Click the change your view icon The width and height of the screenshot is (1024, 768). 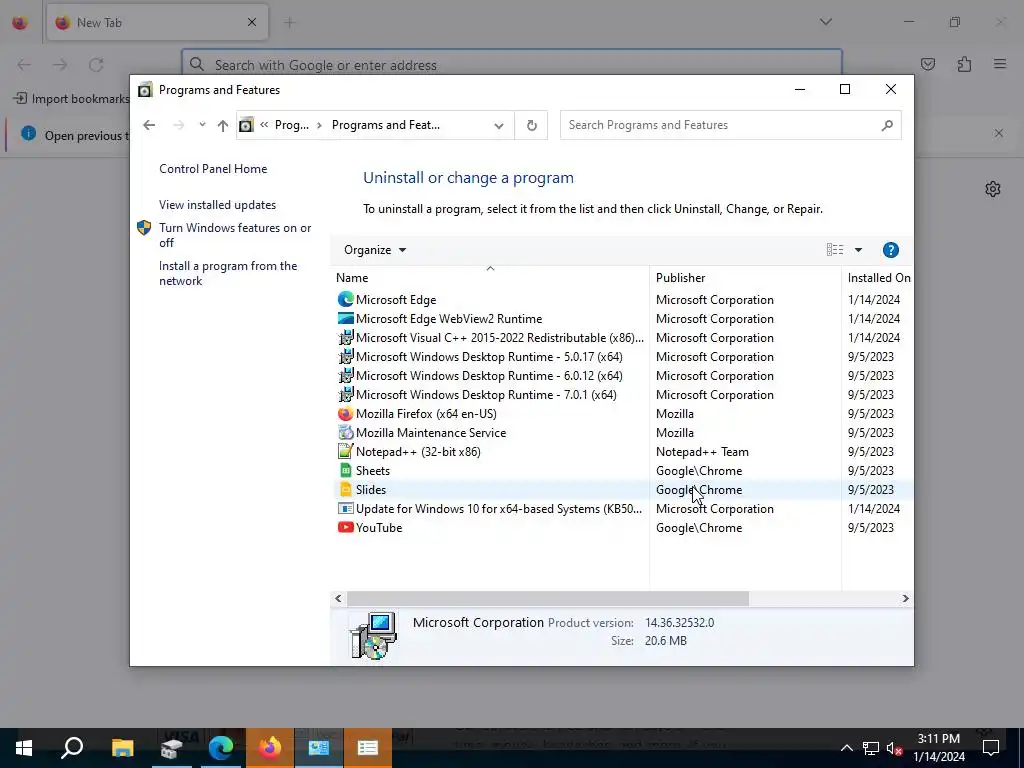click(x=835, y=249)
